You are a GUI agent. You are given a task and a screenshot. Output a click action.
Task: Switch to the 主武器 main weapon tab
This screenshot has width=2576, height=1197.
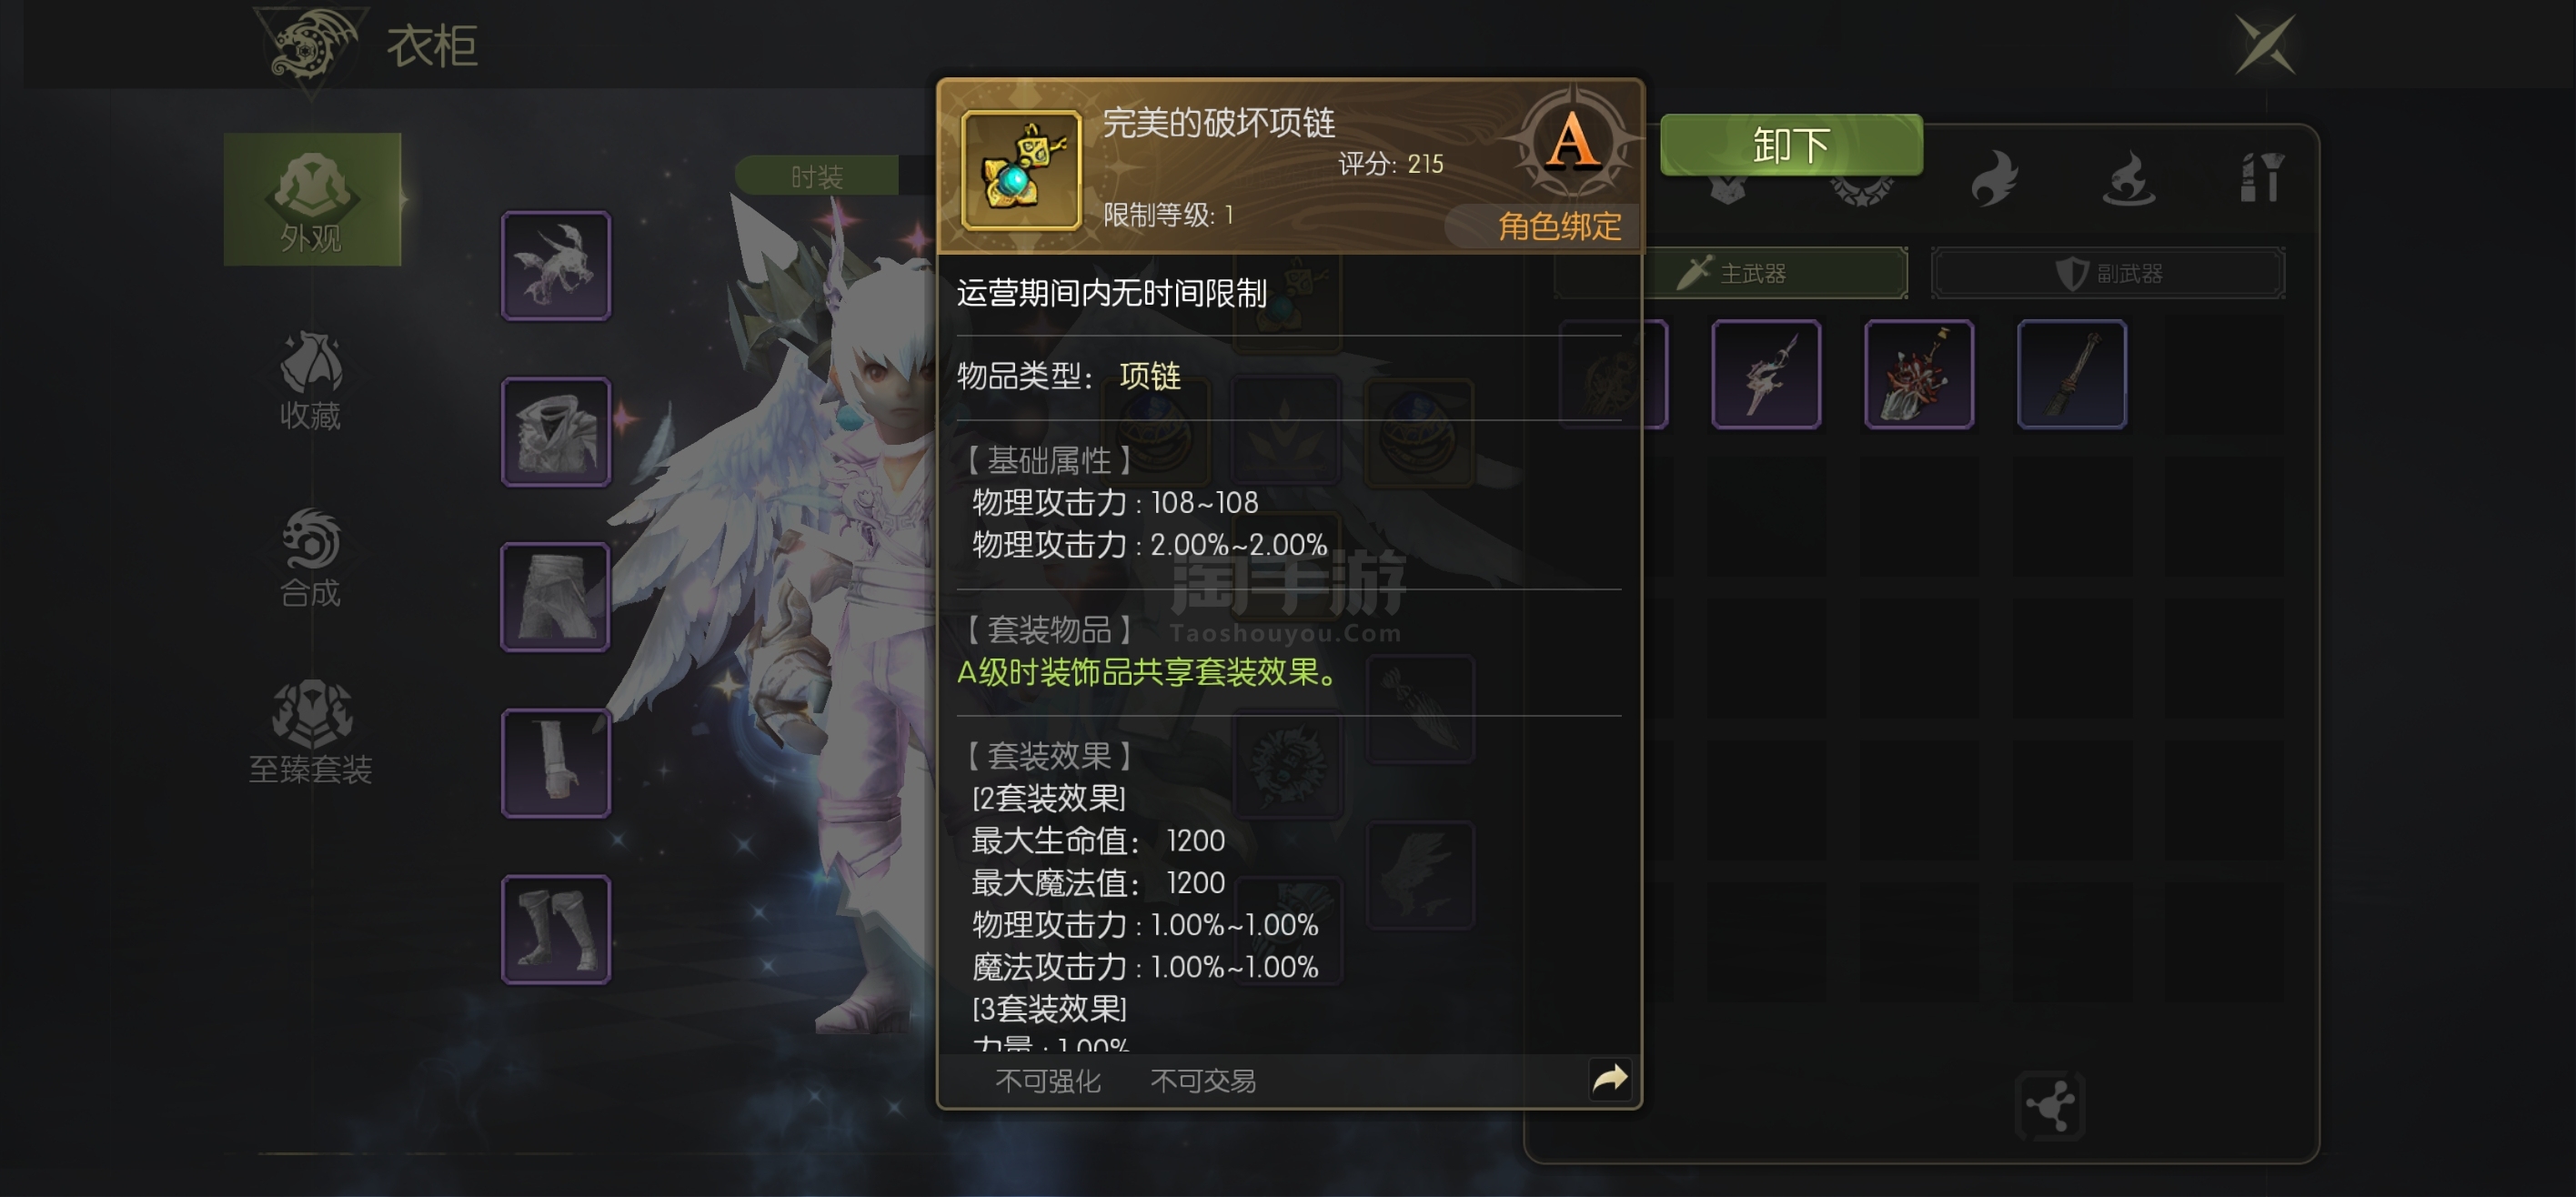click(1780, 273)
